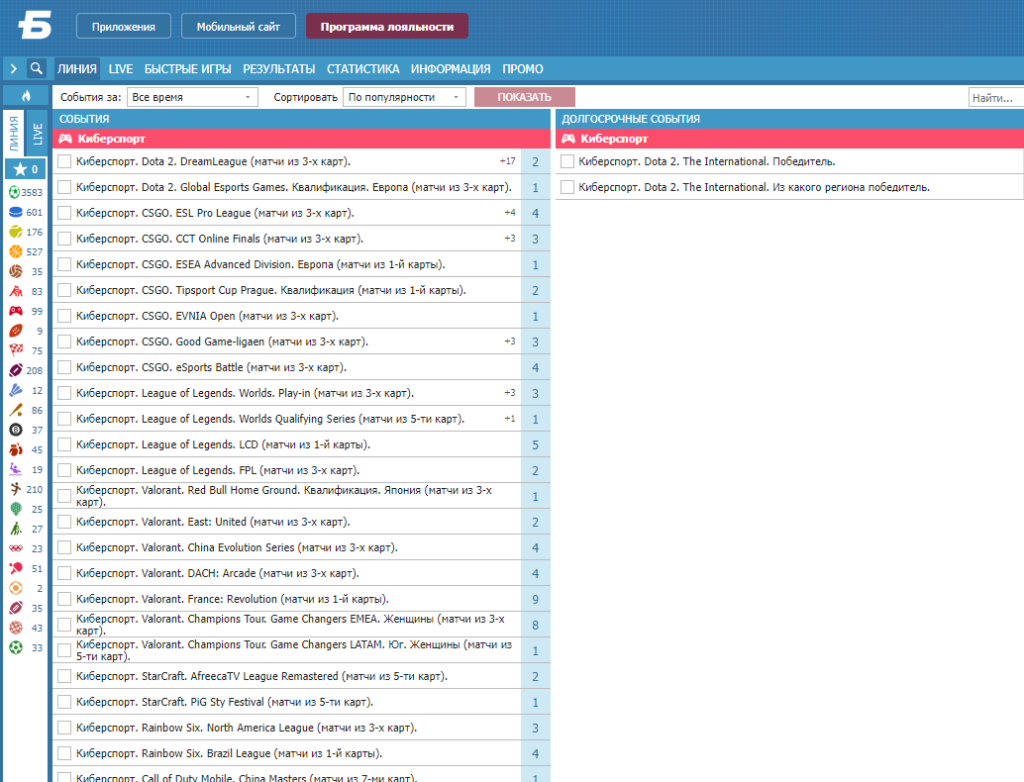Switch to the ЛИНИЯ menu tab
Image resolution: width=1024 pixels, height=782 pixels.
tap(77, 69)
